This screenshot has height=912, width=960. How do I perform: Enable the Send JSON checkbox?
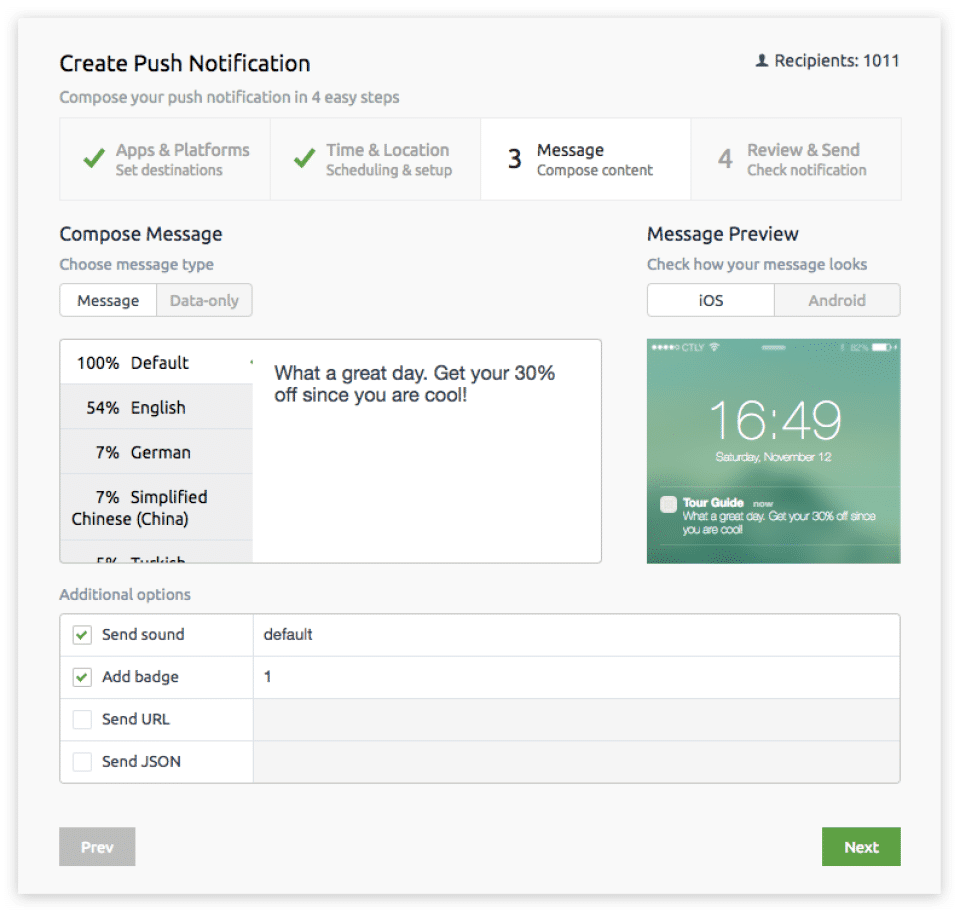point(82,762)
